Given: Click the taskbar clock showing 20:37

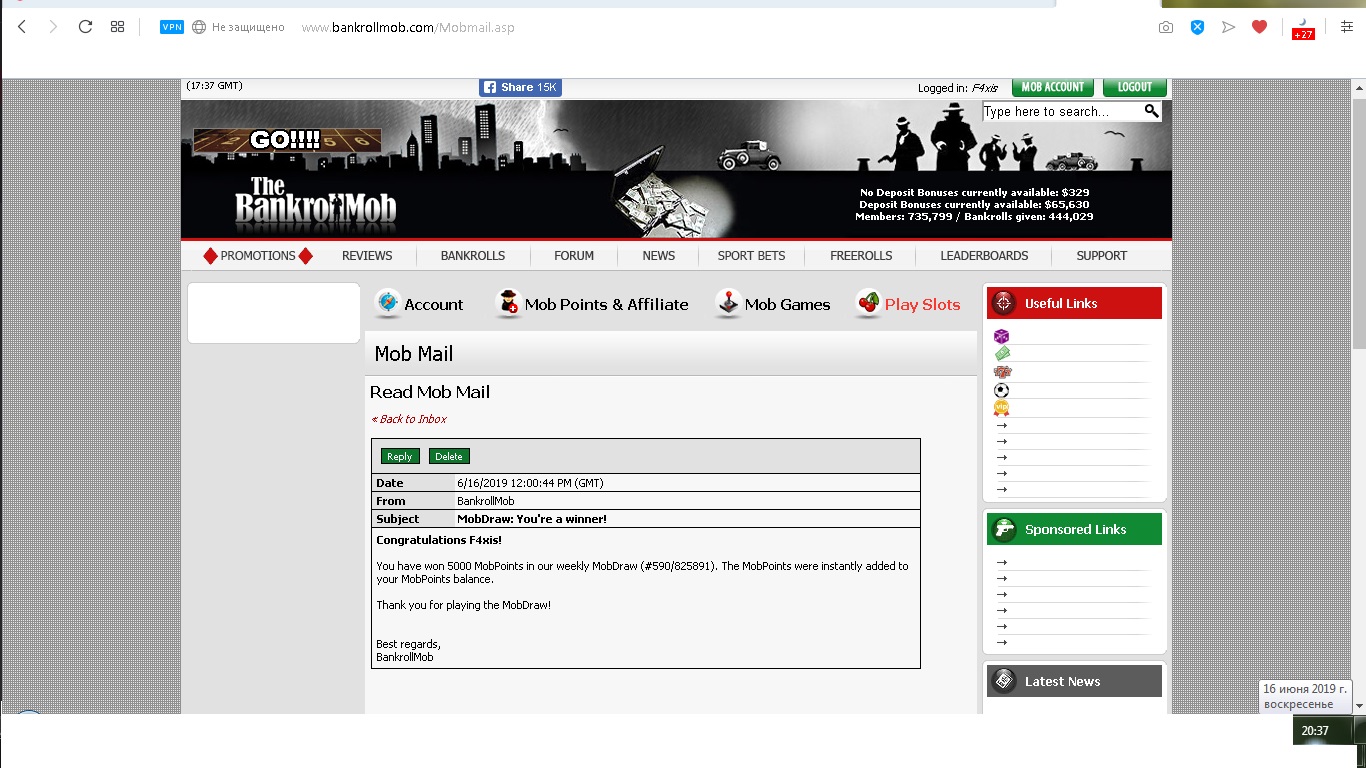Looking at the screenshot, I should 1315,731.
